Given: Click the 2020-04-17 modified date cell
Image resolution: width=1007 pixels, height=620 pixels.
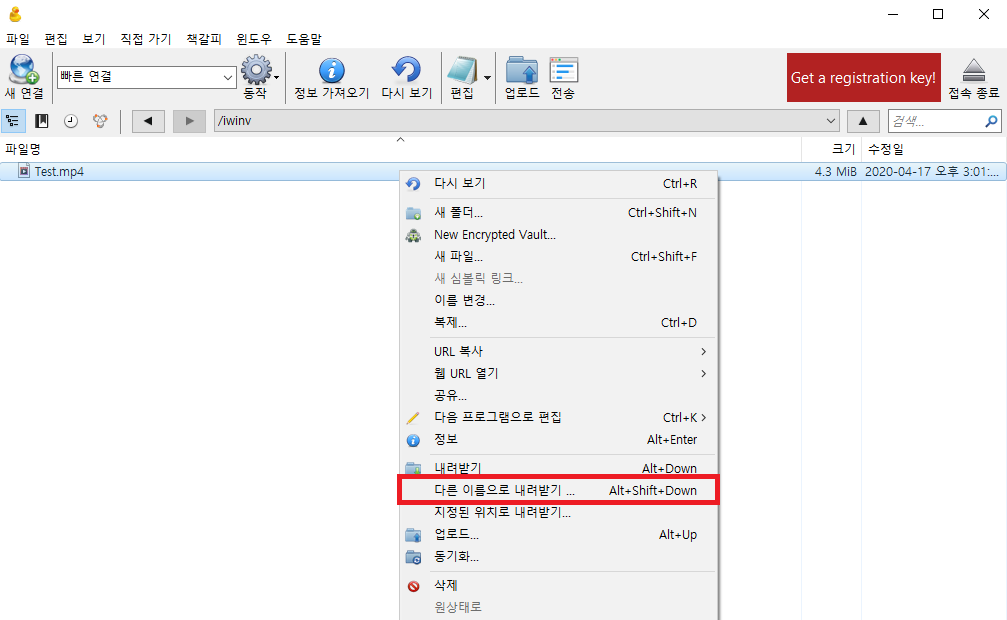Looking at the screenshot, I should tap(931, 172).
